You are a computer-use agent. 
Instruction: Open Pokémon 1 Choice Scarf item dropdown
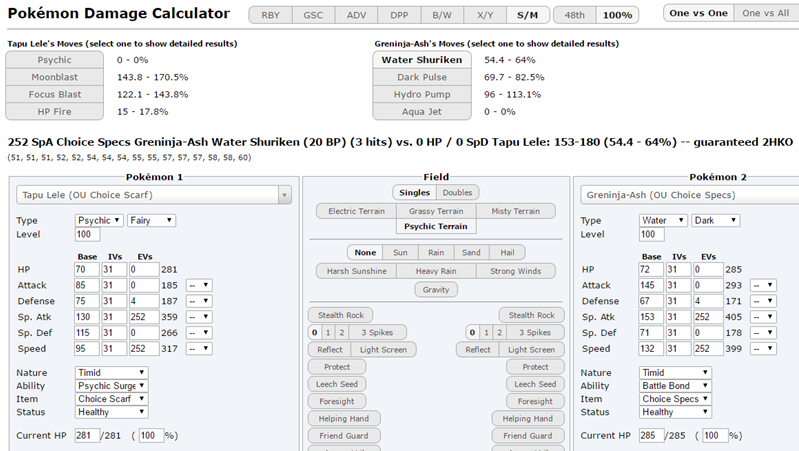click(112, 399)
